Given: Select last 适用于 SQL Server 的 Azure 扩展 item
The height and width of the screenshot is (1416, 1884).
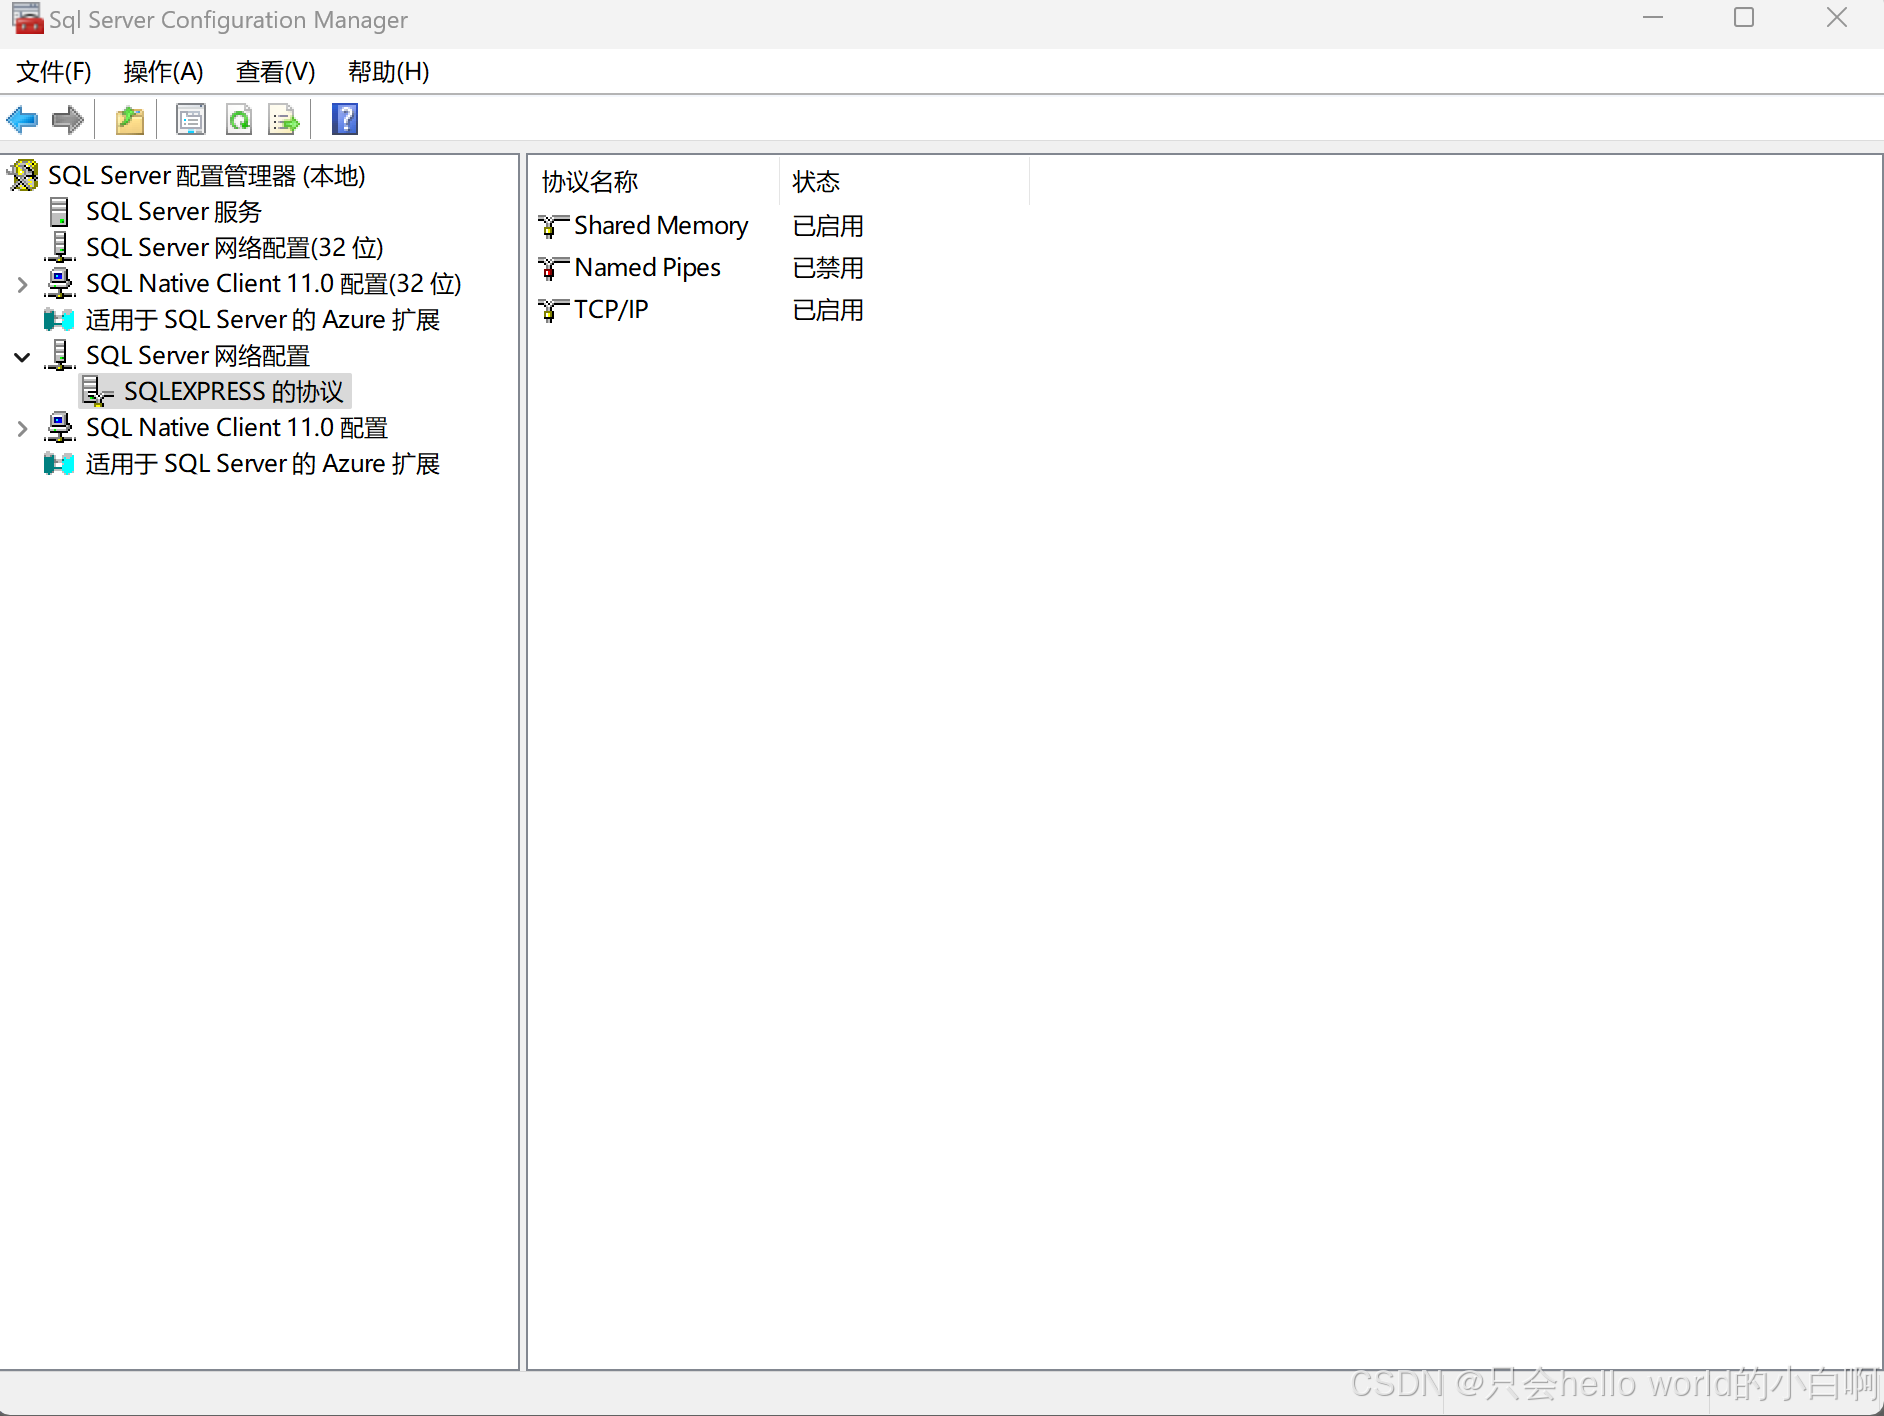Looking at the screenshot, I should click(263, 464).
